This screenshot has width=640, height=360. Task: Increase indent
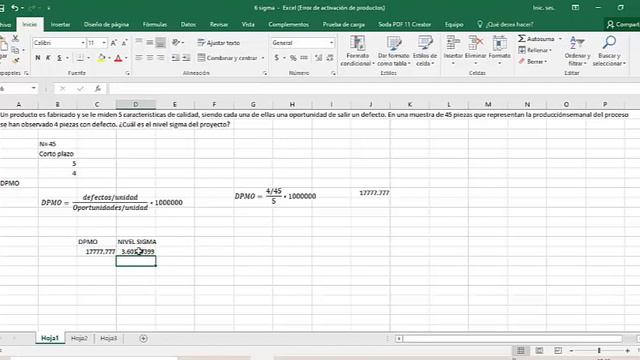click(x=186, y=58)
